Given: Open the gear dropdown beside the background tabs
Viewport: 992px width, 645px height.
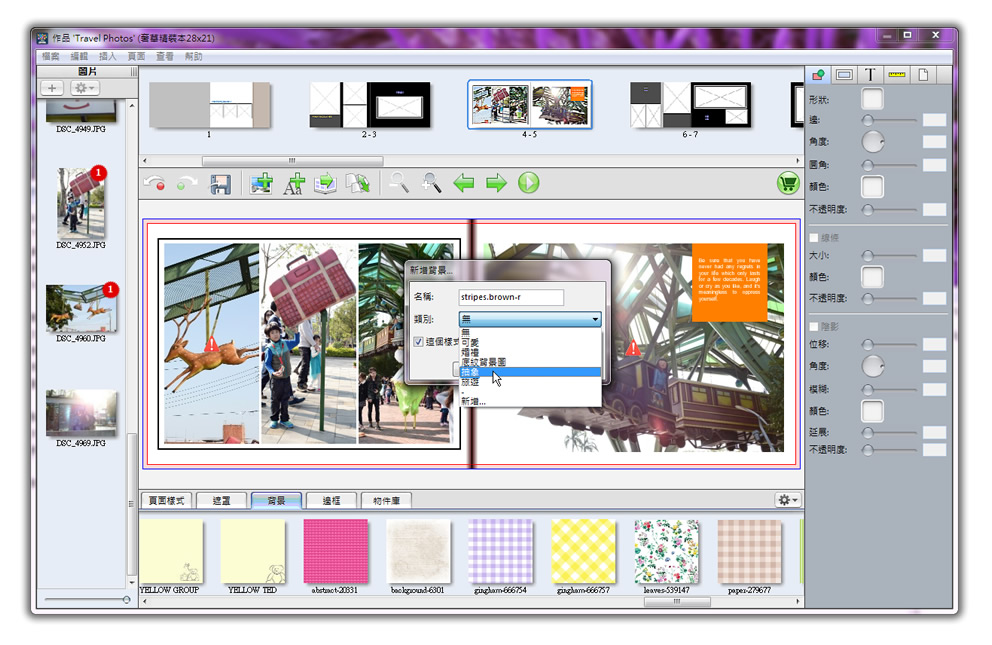Looking at the screenshot, I should pyautogui.click(x=787, y=500).
